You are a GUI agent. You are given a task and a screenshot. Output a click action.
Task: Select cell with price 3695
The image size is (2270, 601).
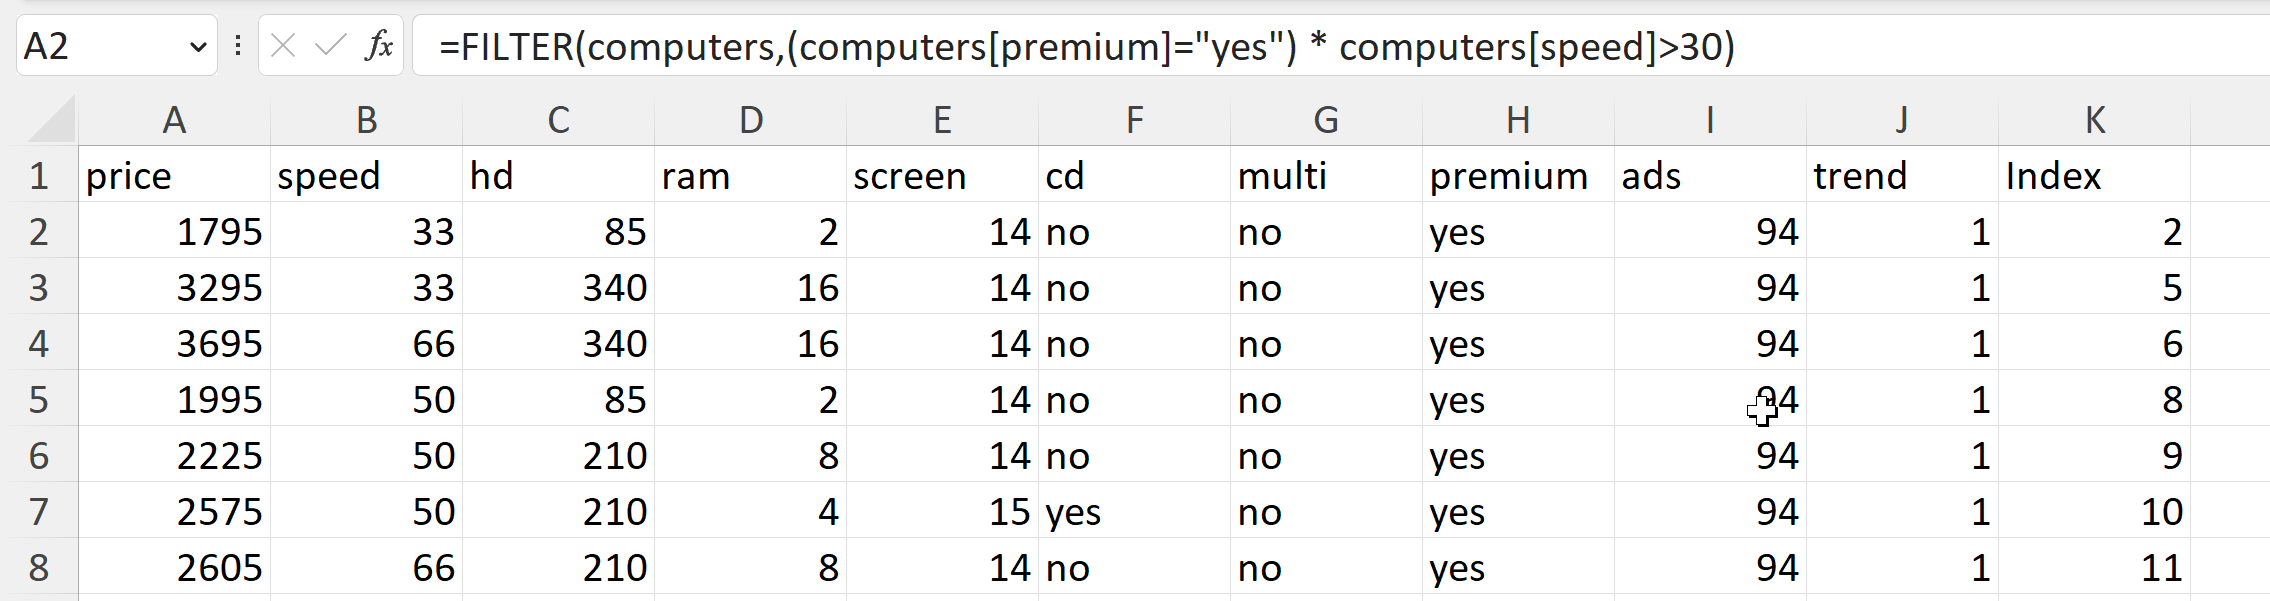point(174,344)
